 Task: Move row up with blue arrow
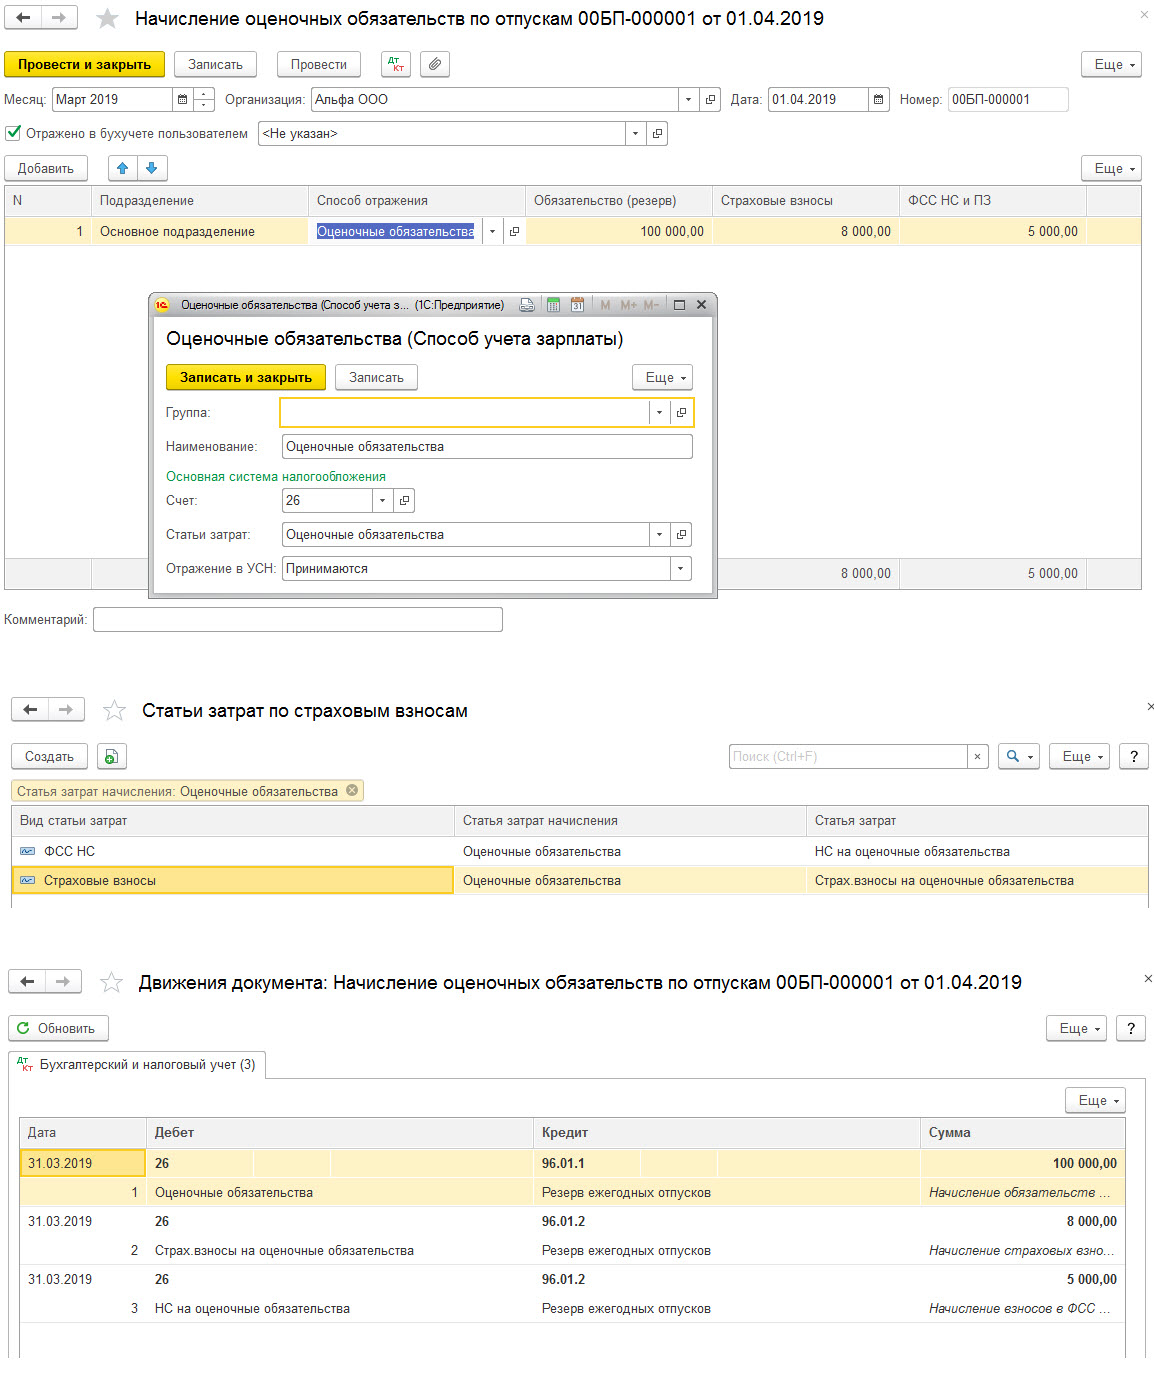coord(123,168)
